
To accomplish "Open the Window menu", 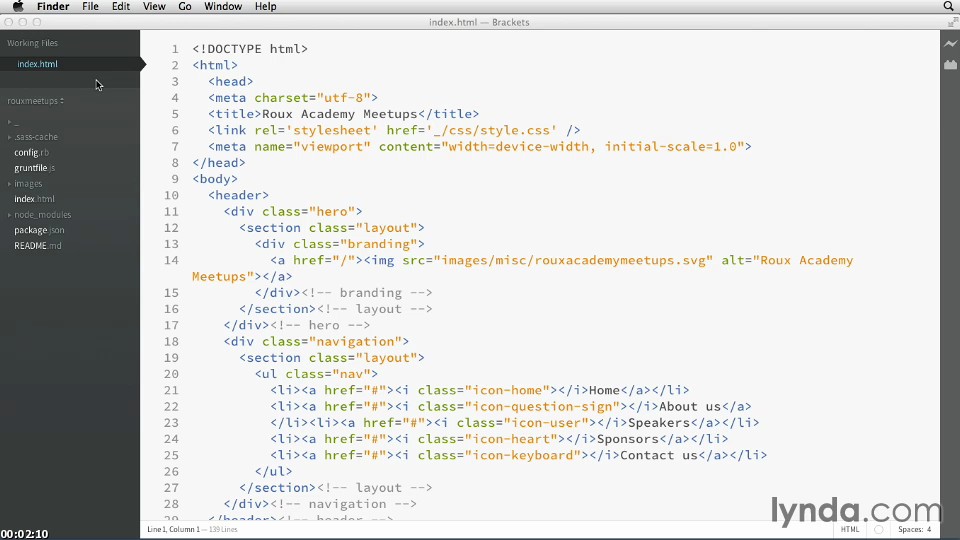I will (x=222, y=7).
